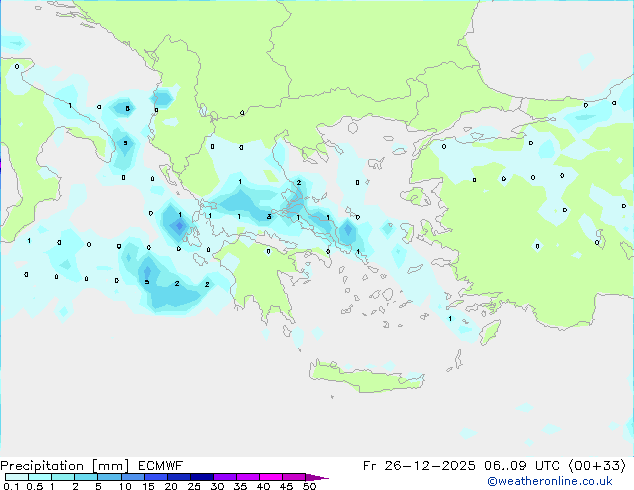The height and width of the screenshot is (490, 634).
Task: Click the '25' legend scale label
Action: 194,486
